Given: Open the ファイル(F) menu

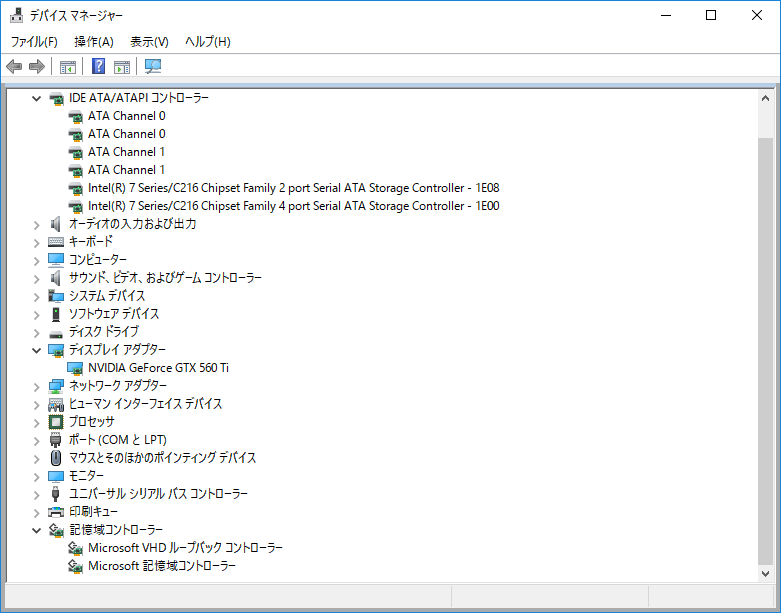Looking at the screenshot, I should coord(34,41).
